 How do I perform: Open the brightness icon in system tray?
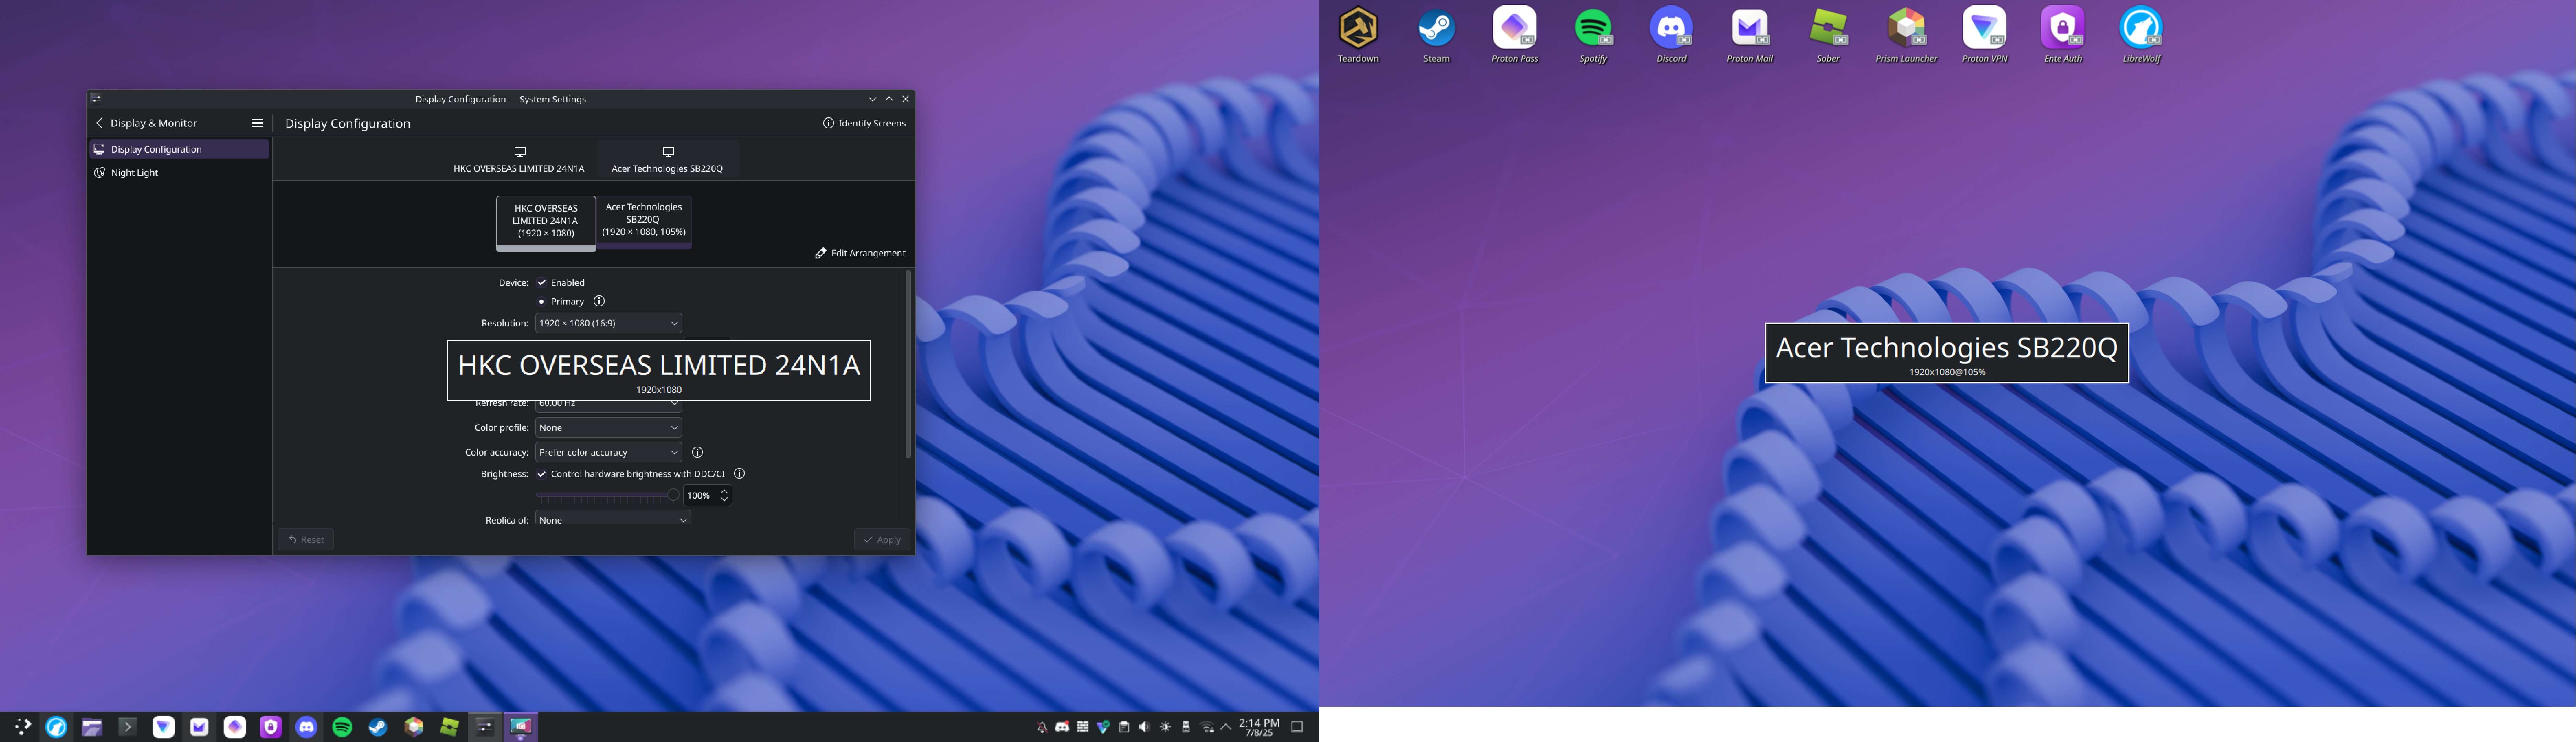1165,727
